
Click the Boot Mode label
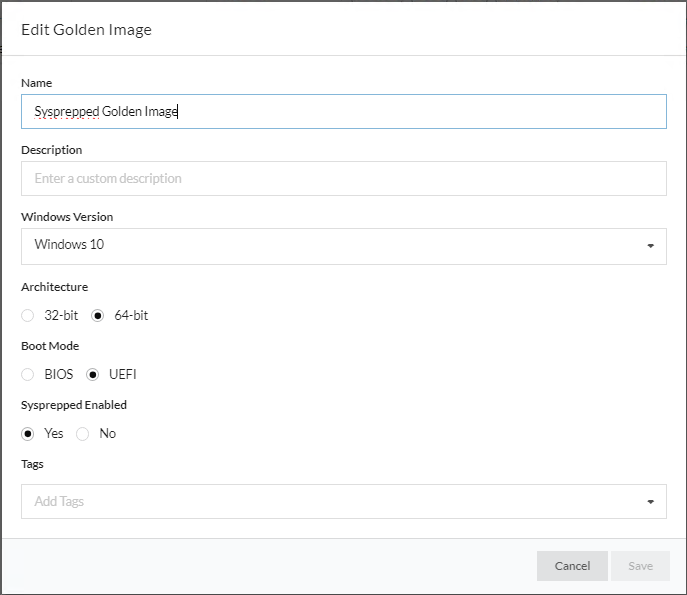coord(50,346)
